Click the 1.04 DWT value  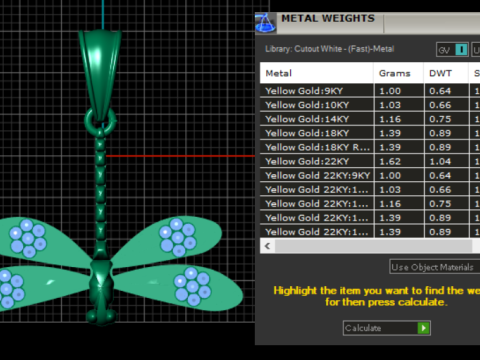440,161
